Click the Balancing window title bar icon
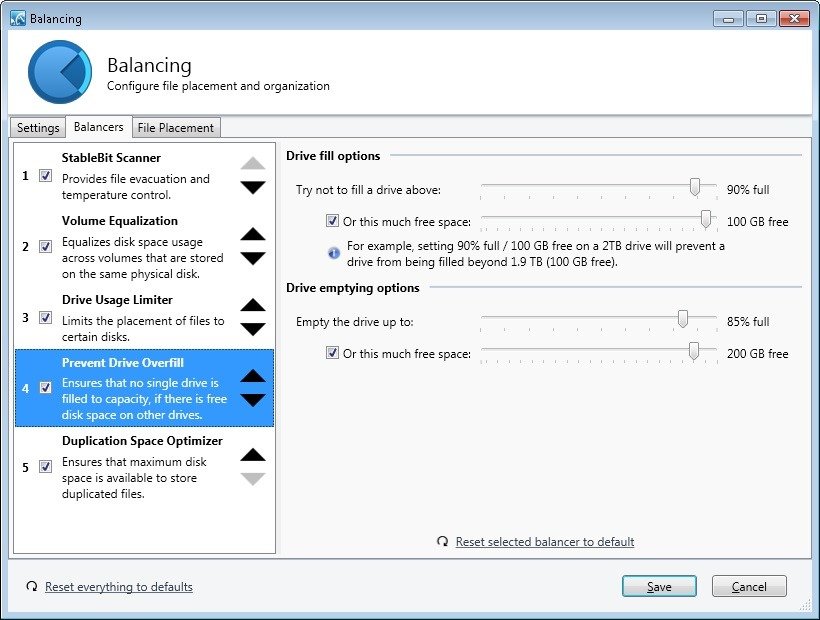This screenshot has width=820, height=620. (18, 18)
